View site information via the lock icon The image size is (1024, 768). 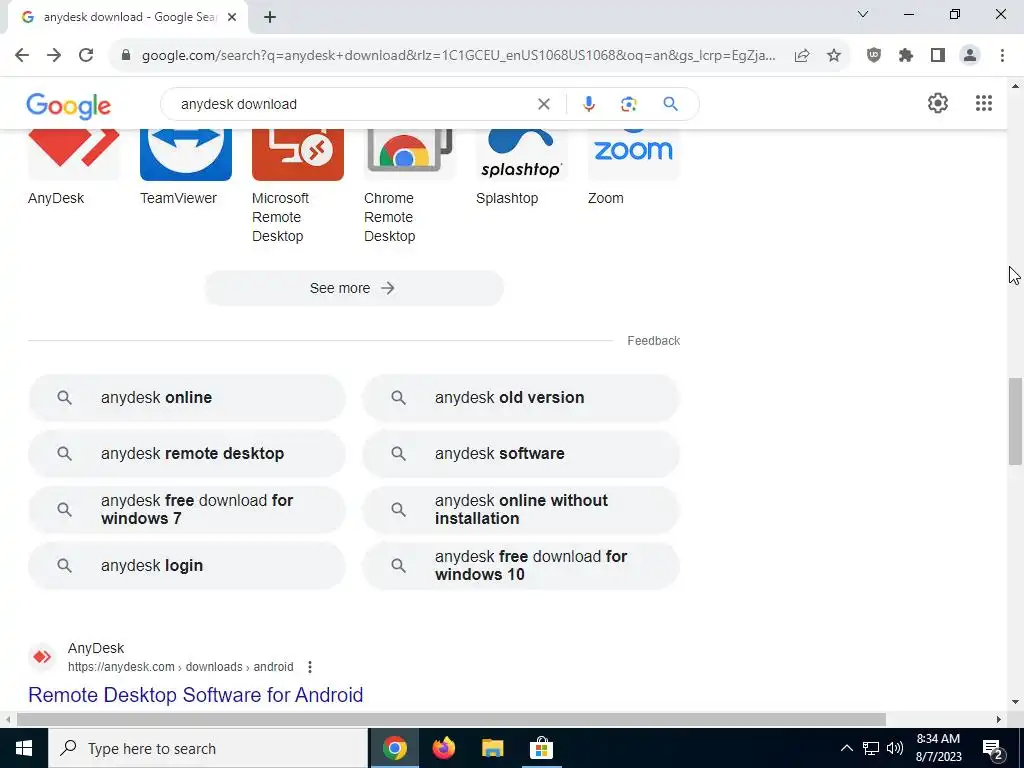pyautogui.click(x=126, y=56)
